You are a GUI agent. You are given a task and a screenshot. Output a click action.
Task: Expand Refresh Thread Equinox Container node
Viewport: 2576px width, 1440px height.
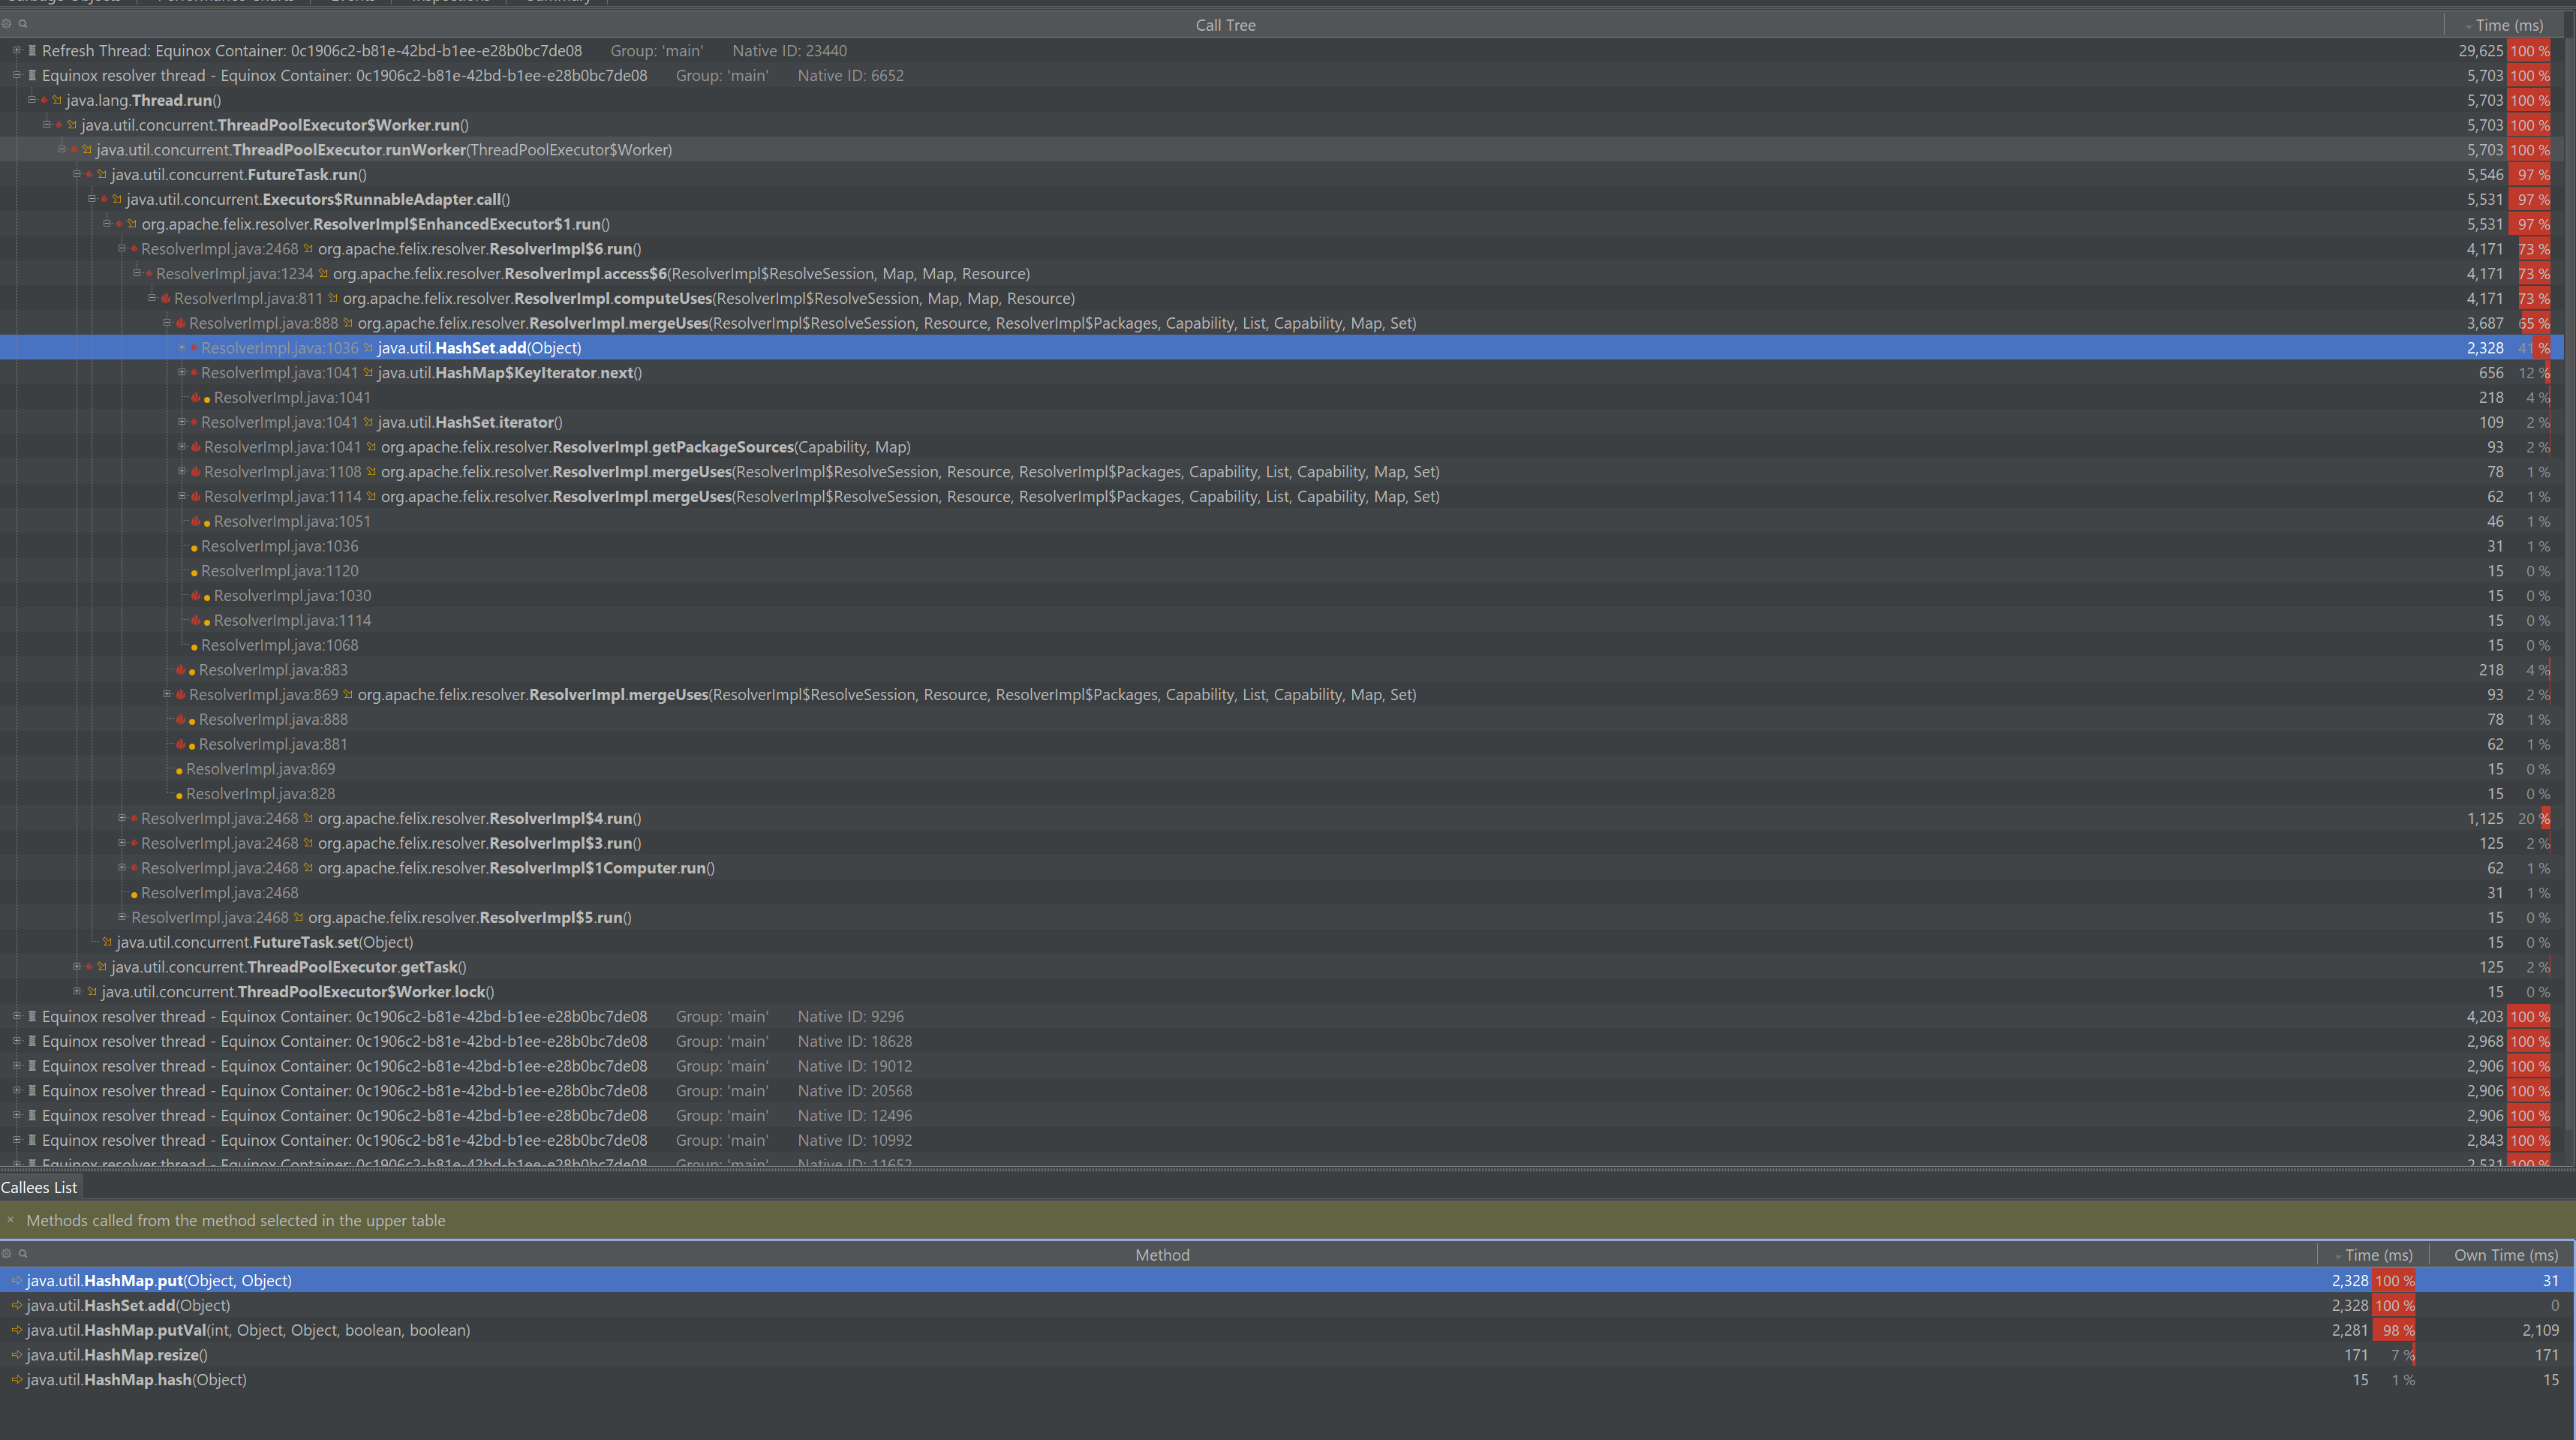(17, 51)
